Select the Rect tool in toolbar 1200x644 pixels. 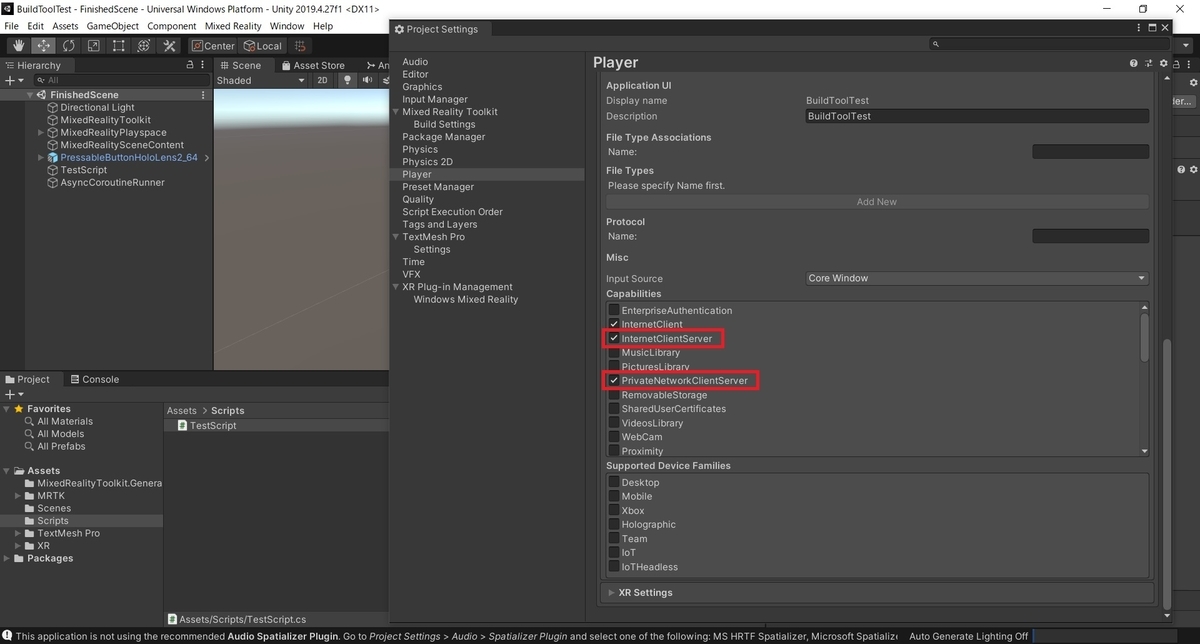(x=118, y=45)
